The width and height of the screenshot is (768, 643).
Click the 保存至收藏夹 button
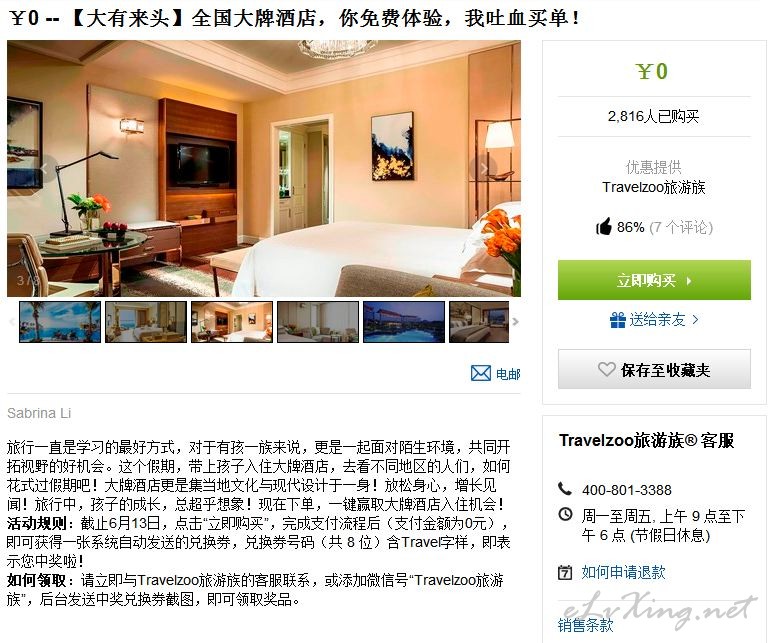click(654, 369)
